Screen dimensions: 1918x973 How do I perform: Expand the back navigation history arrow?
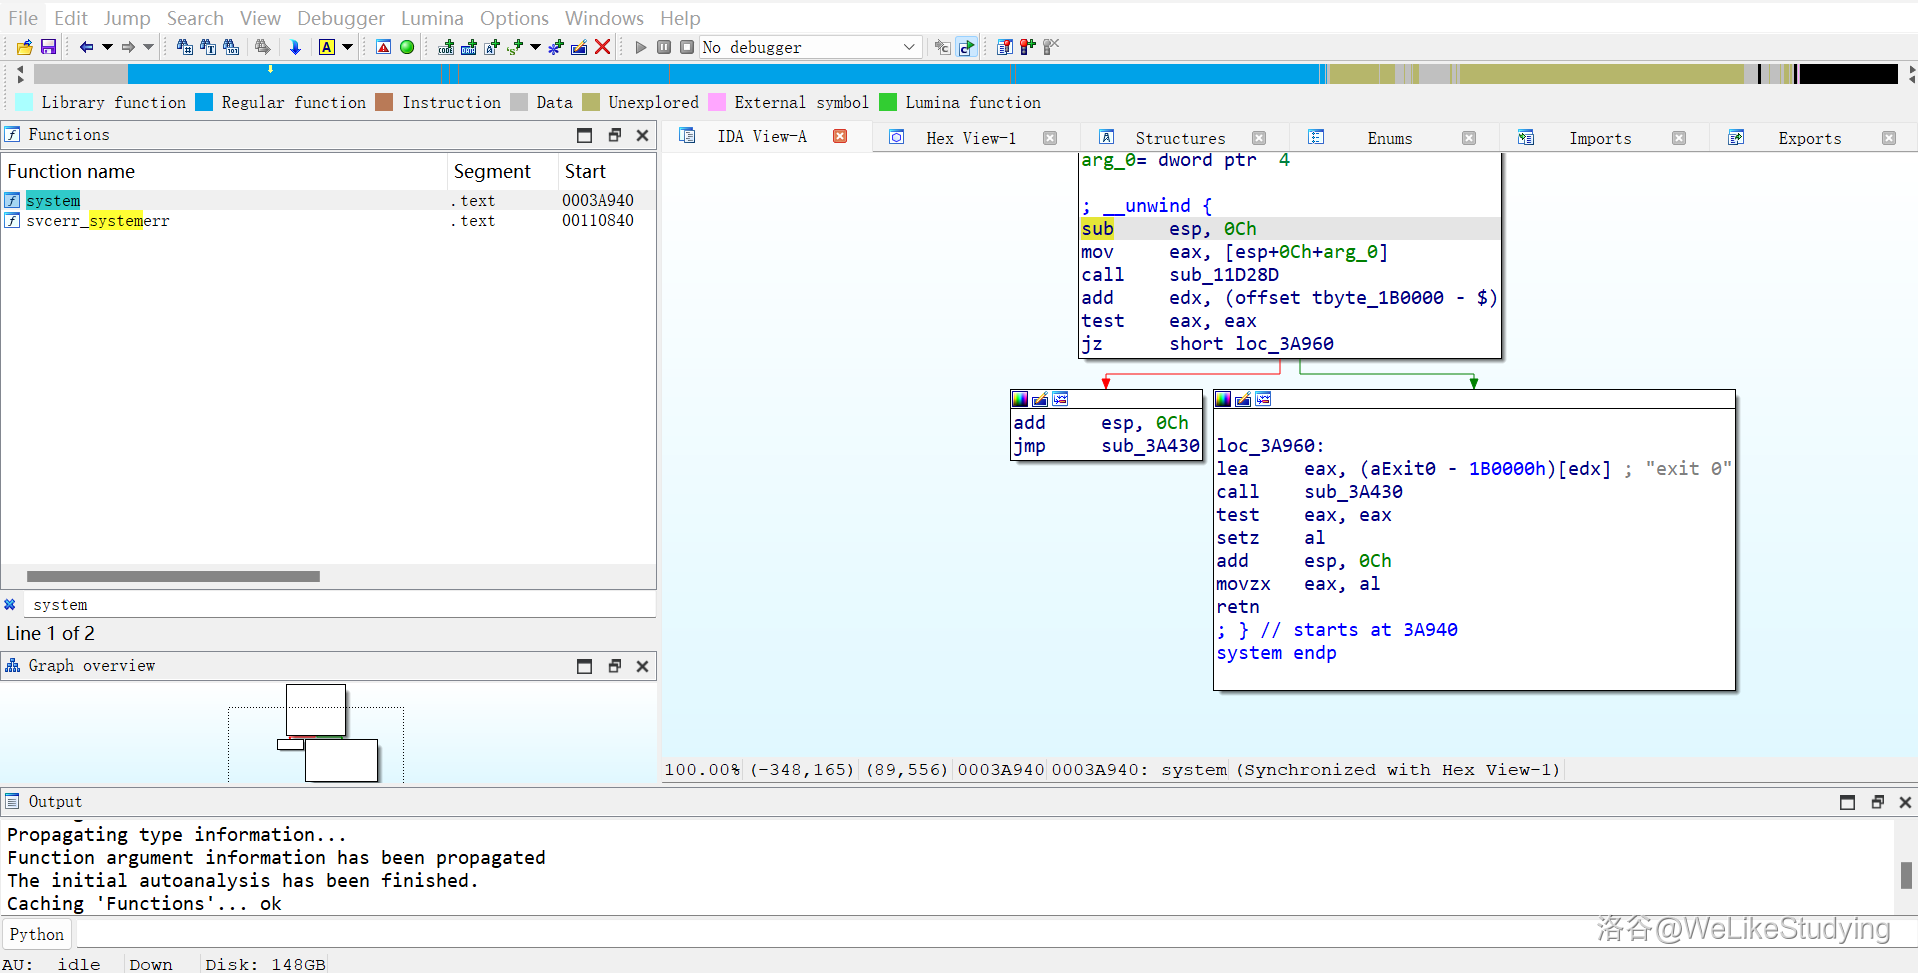(x=107, y=47)
